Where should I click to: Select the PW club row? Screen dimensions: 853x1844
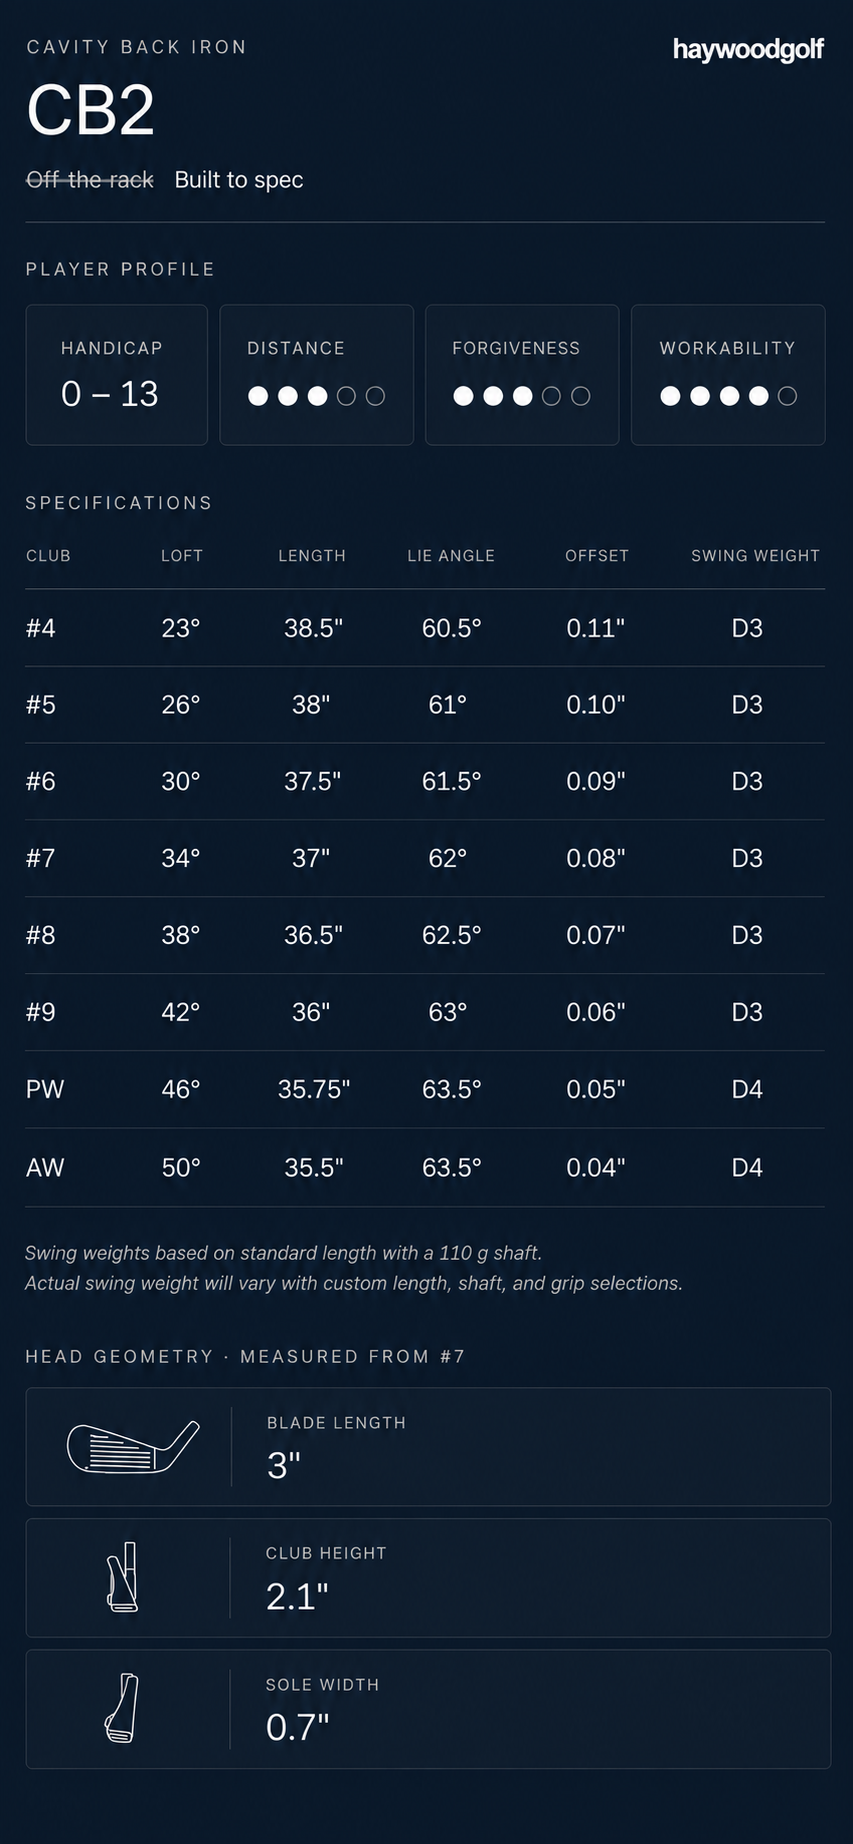pyautogui.click(x=425, y=1089)
